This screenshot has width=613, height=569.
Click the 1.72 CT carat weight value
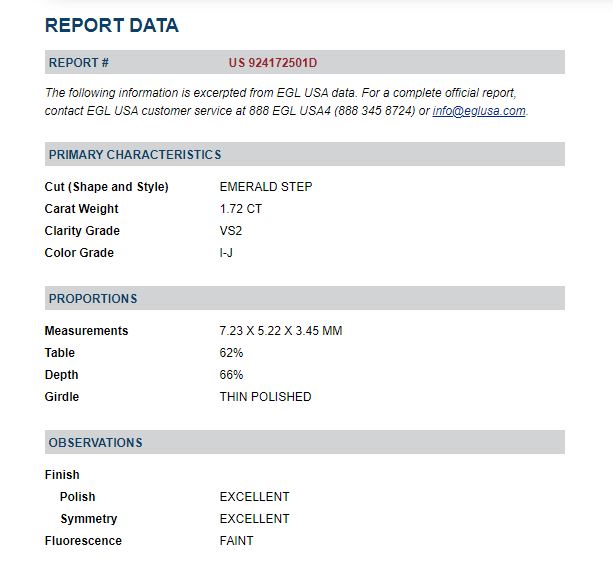click(241, 209)
